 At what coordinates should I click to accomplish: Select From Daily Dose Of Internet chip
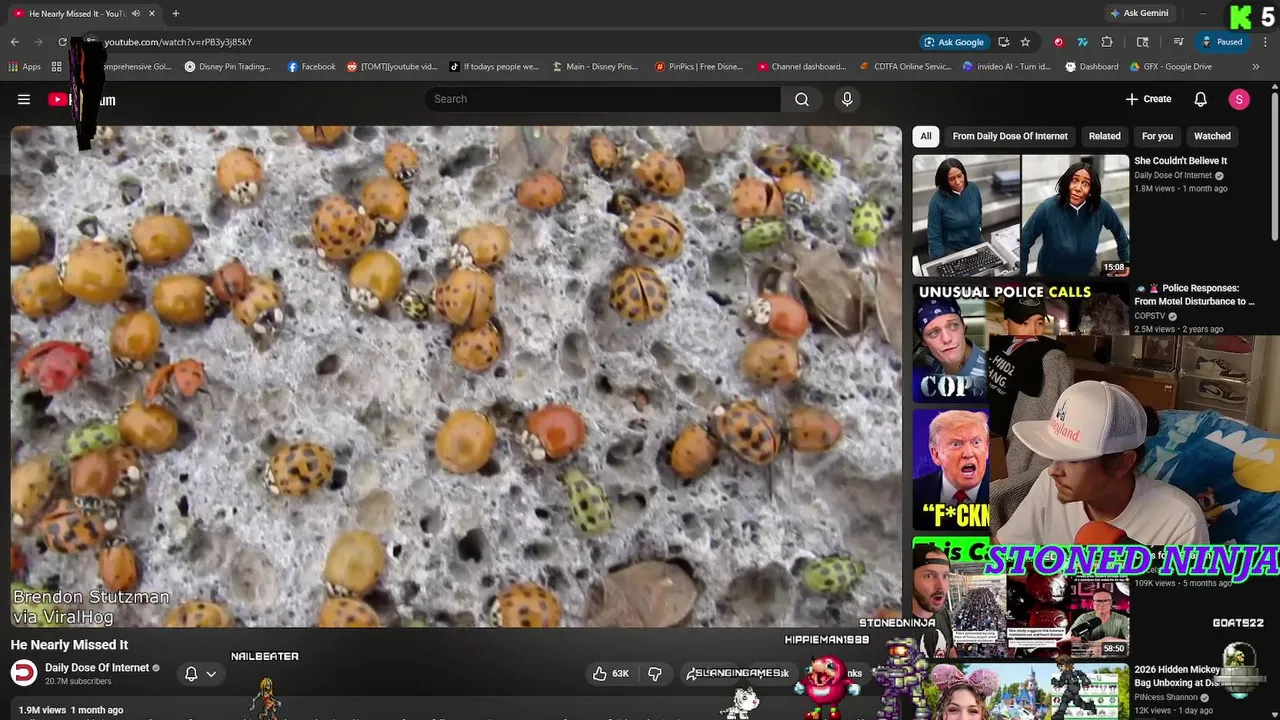pos(1010,136)
